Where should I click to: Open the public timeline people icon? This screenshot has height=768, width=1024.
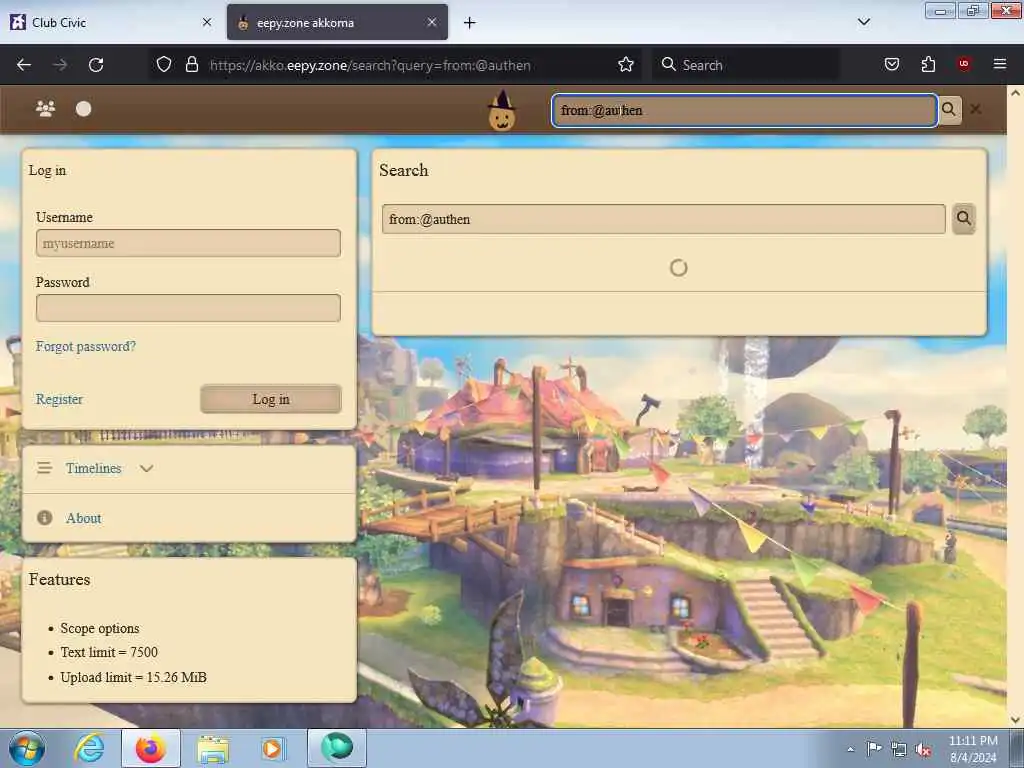[x=45, y=108]
